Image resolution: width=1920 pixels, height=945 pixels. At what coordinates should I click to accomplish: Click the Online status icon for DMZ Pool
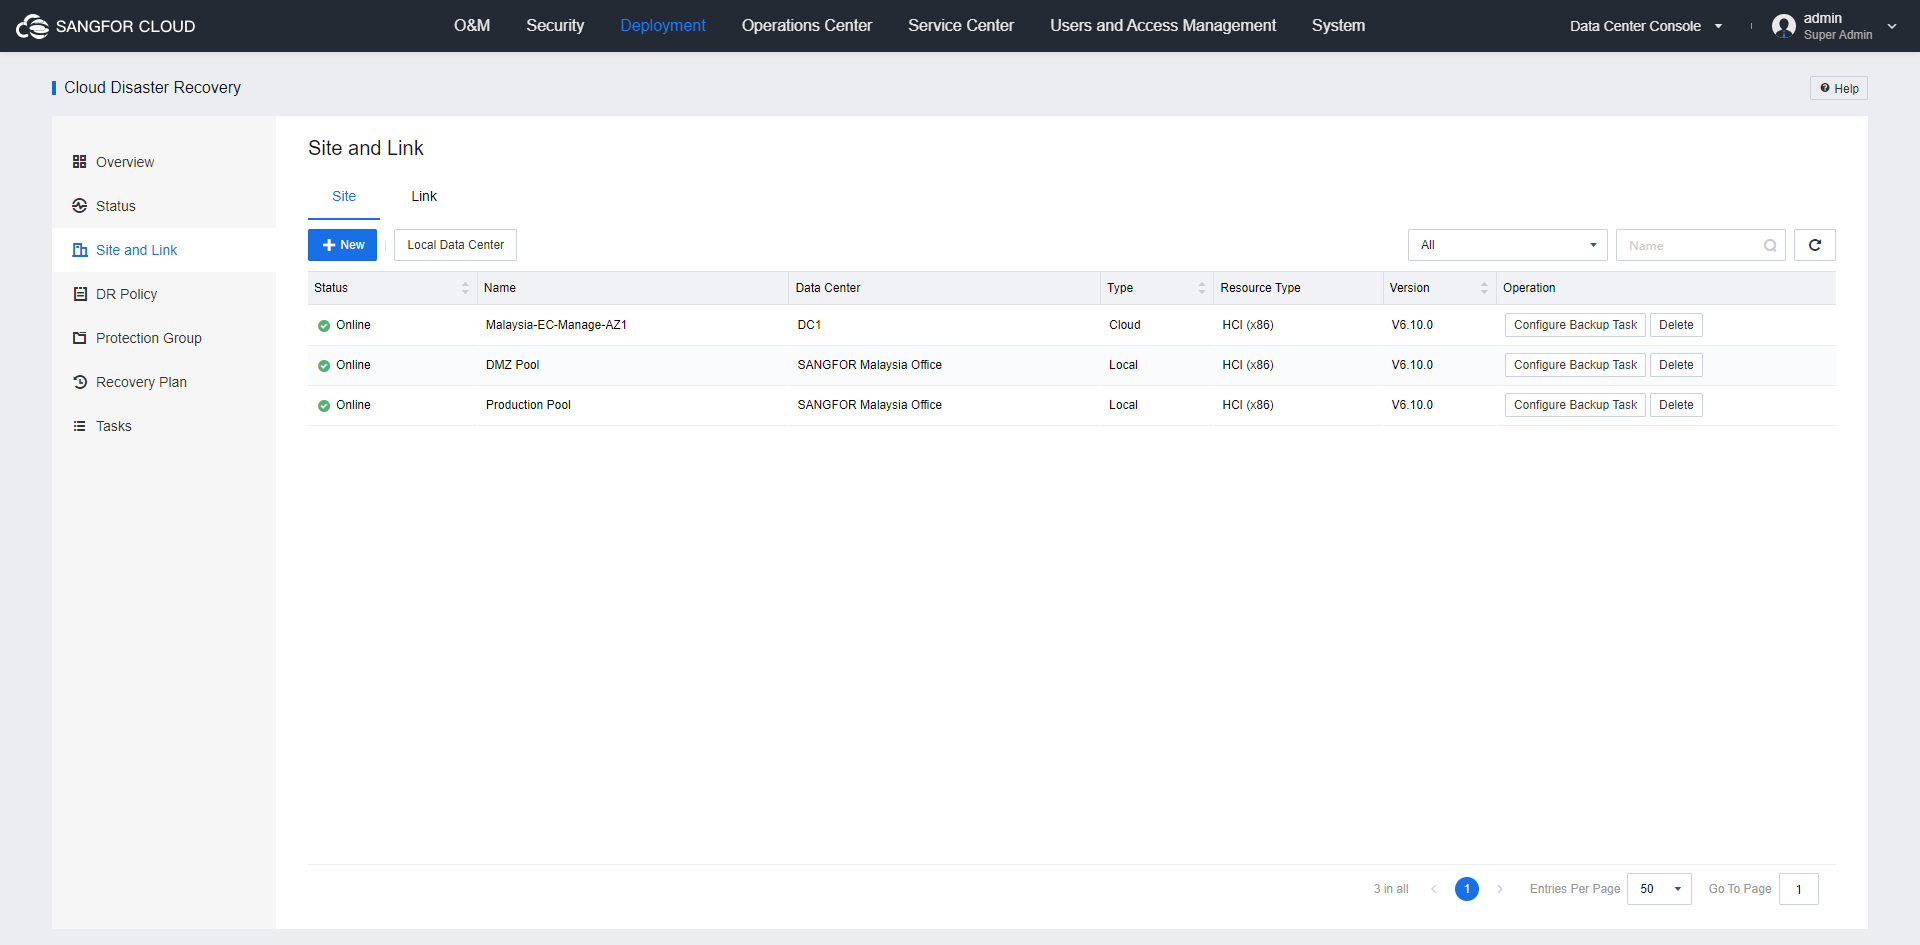[324, 366]
